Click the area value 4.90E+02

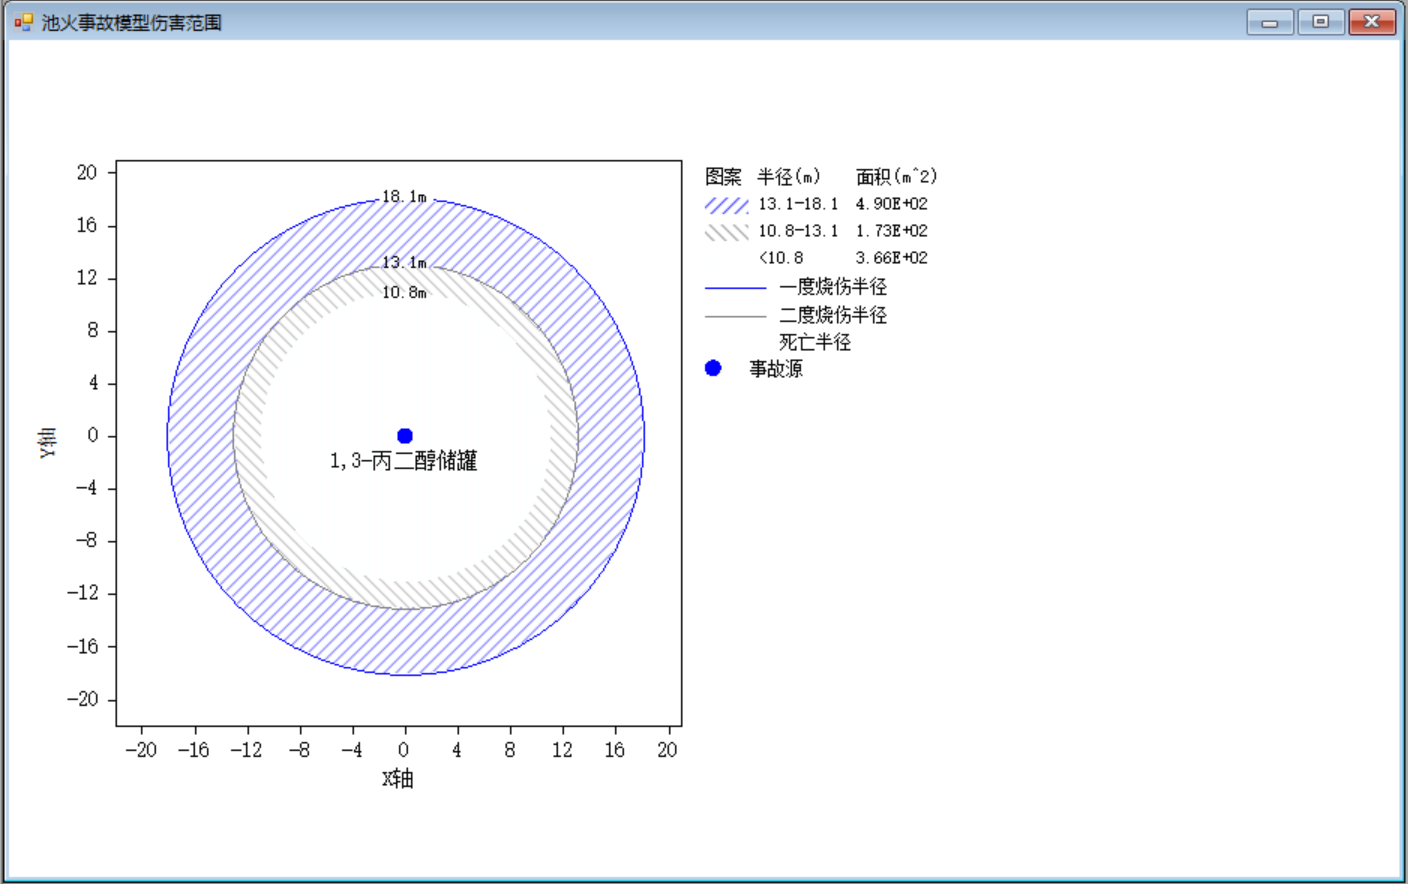(891, 204)
